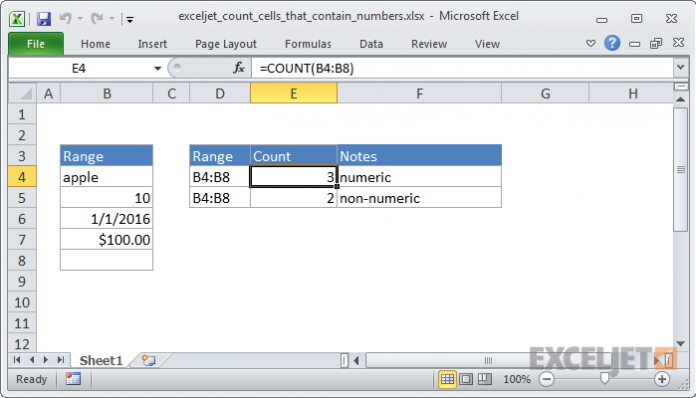Open the Formulas tab

point(308,44)
